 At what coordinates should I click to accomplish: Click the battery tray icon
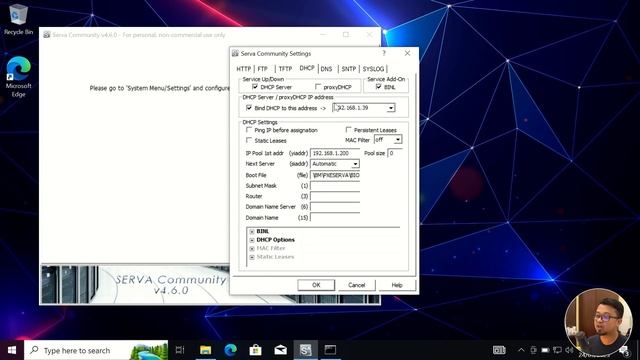tap(545, 350)
